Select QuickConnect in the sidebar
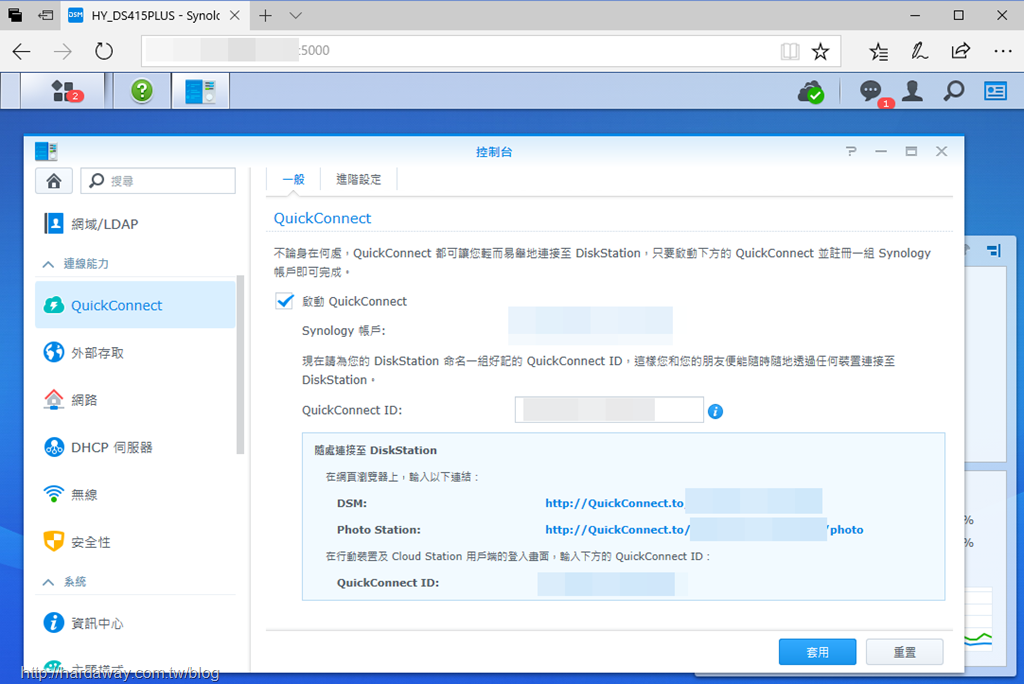The image size is (1024, 684). tap(135, 305)
